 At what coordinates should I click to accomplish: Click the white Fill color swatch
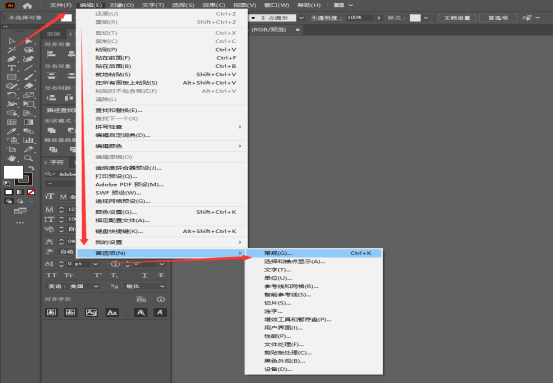coord(13,172)
